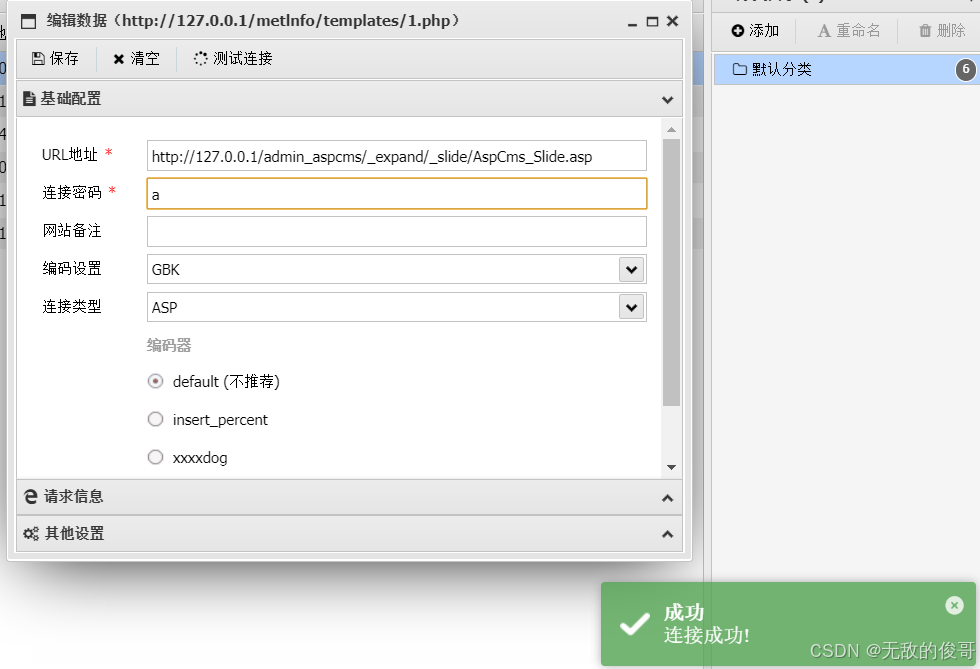Expand the 其他设置 section
Viewport: 980px width, 669px height.
[x=667, y=533]
